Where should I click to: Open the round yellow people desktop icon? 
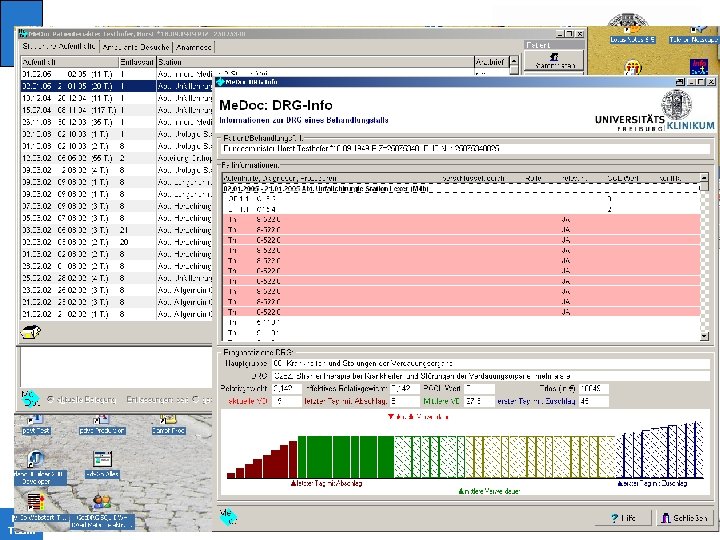[x=632, y=67]
